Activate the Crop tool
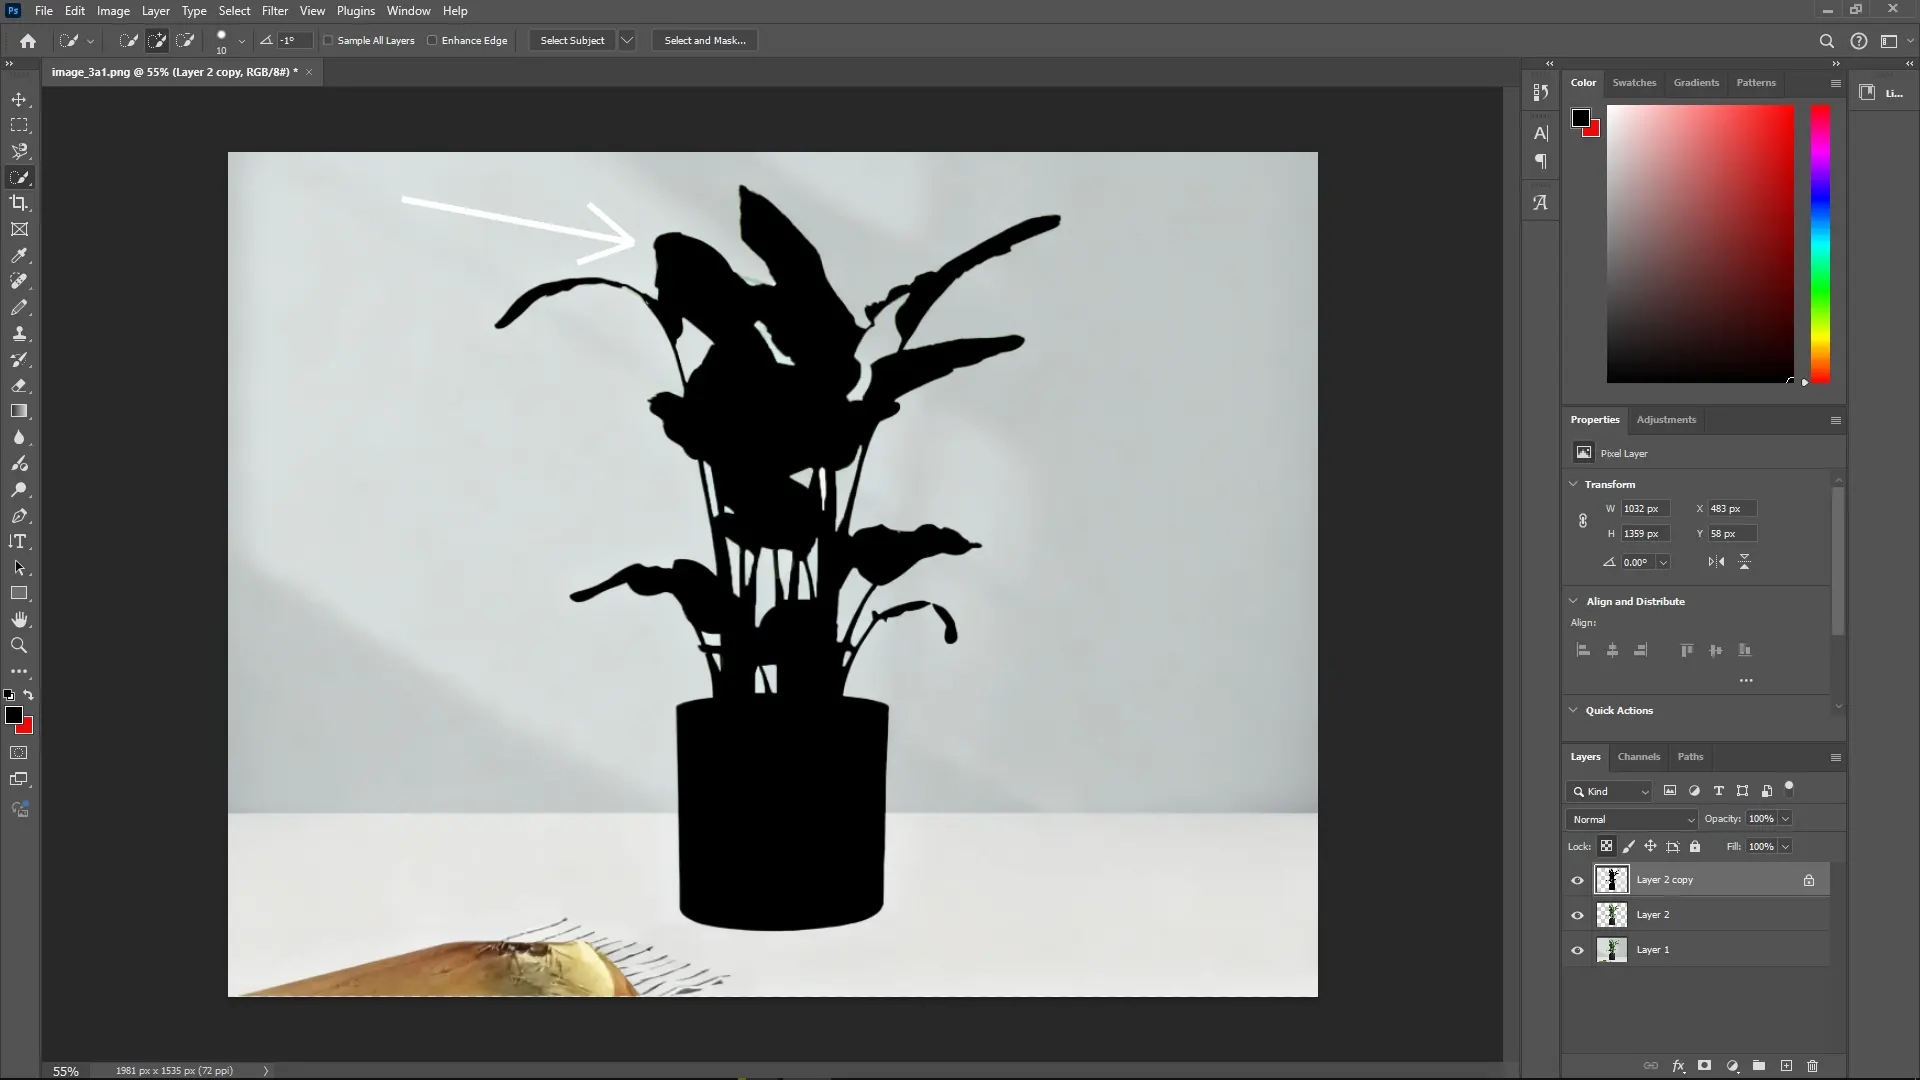This screenshot has width=1920, height=1080. [20, 203]
